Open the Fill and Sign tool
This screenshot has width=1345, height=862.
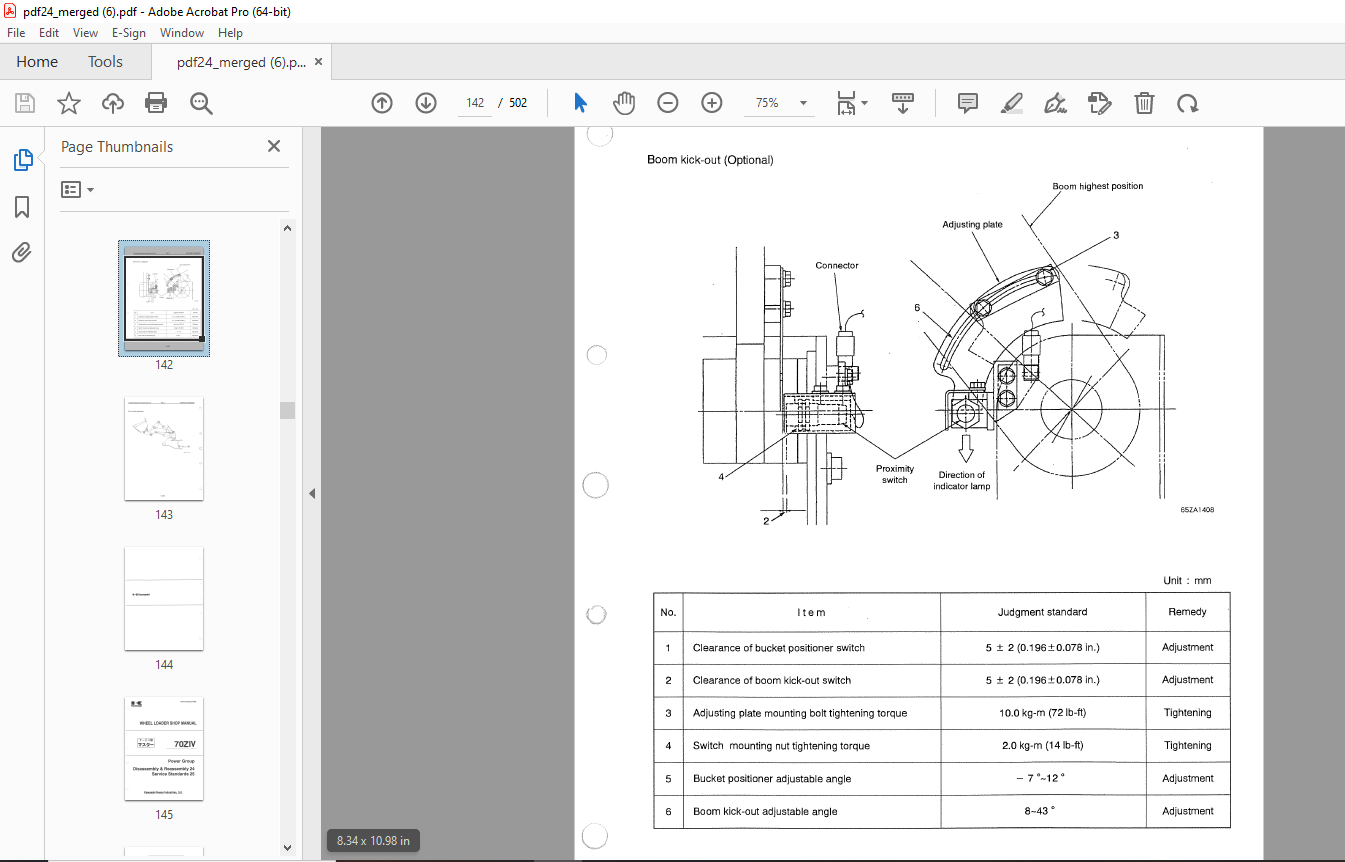coord(1055,103)
